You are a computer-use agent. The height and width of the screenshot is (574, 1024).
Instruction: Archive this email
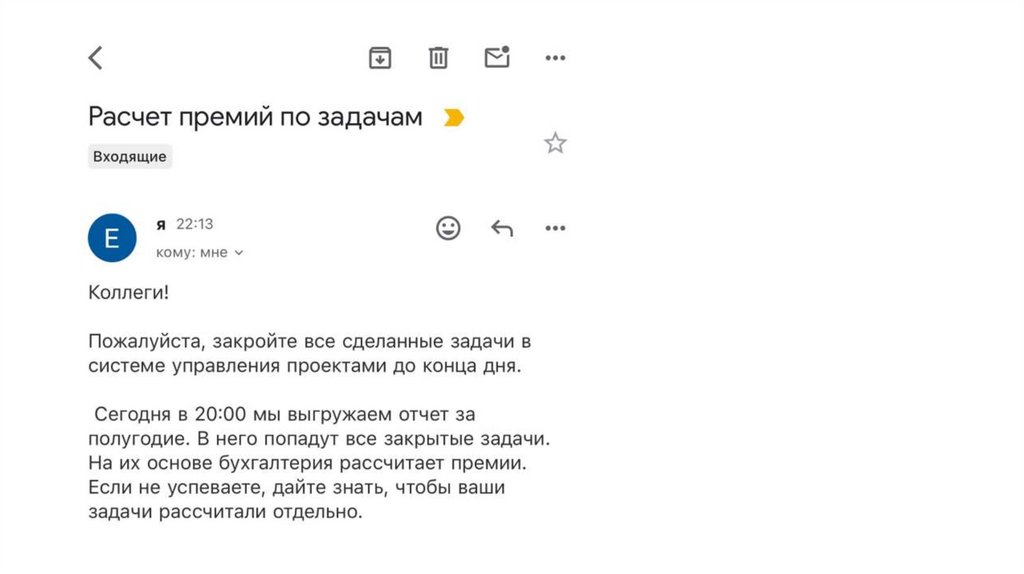click(380, 58)
